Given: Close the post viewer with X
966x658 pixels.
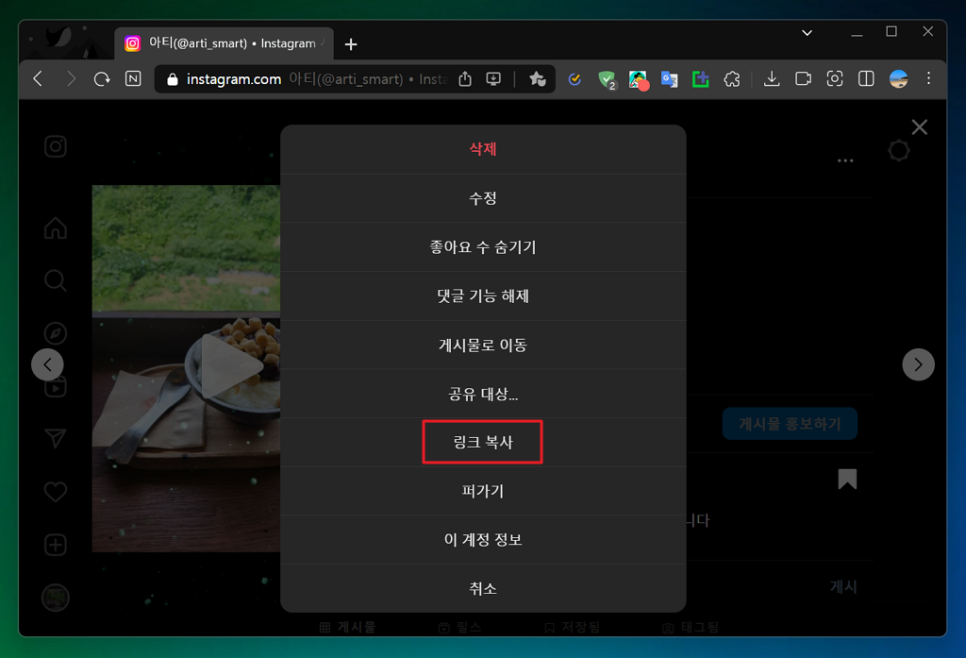Looking at the screenshot, I should 920,128.
